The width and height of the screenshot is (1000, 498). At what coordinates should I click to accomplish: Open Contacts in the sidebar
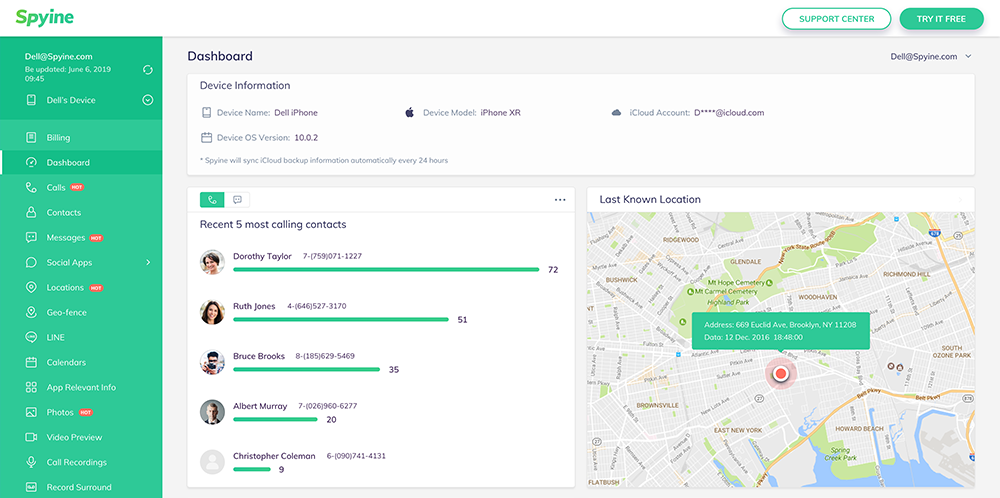coord(81,212)
